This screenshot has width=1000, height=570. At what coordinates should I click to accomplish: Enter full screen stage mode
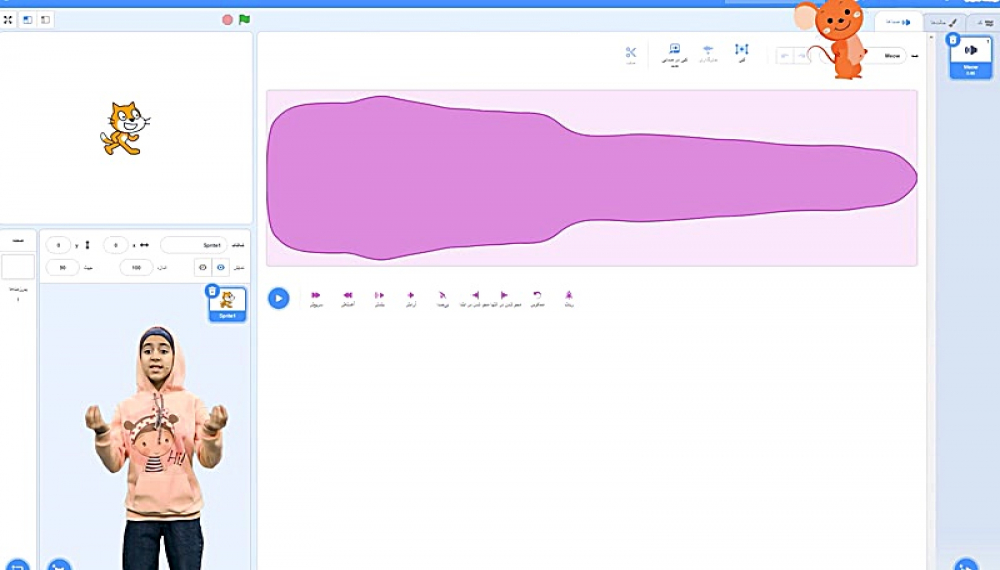pyautogui.click(x=8, y=19)
